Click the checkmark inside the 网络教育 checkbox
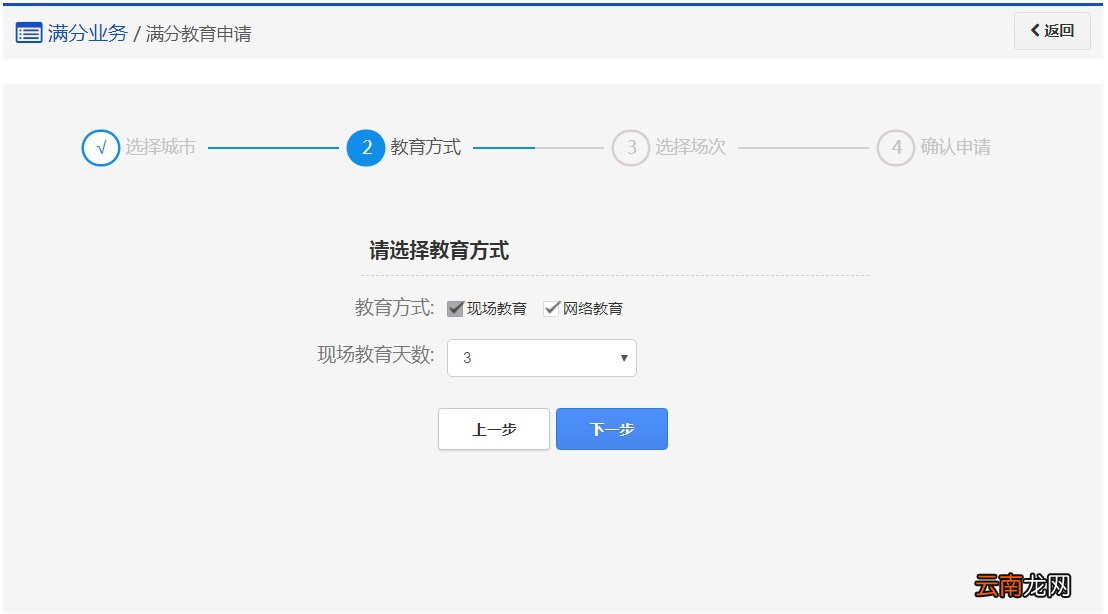This screenshot has width=1108, height=614. click(x=551, y=308)
